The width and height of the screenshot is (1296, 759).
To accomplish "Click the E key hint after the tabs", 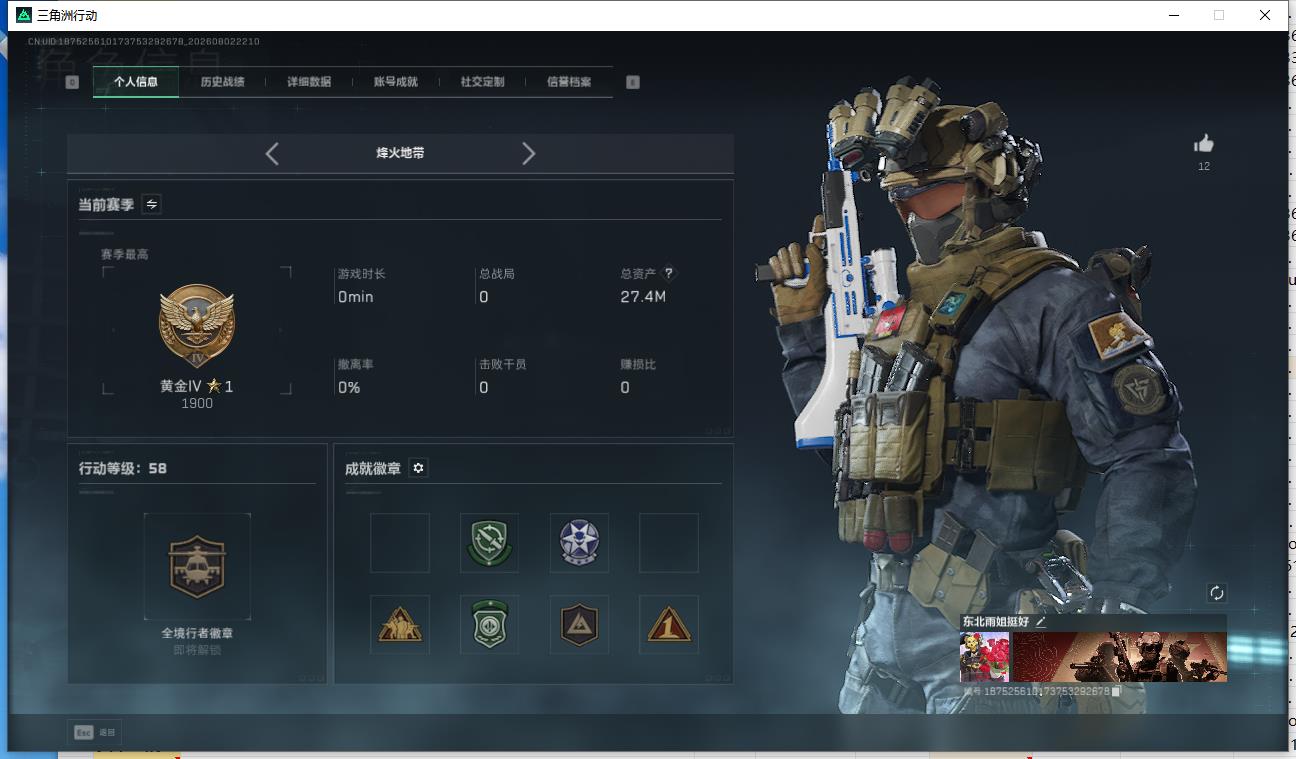I will coord(632,82).
